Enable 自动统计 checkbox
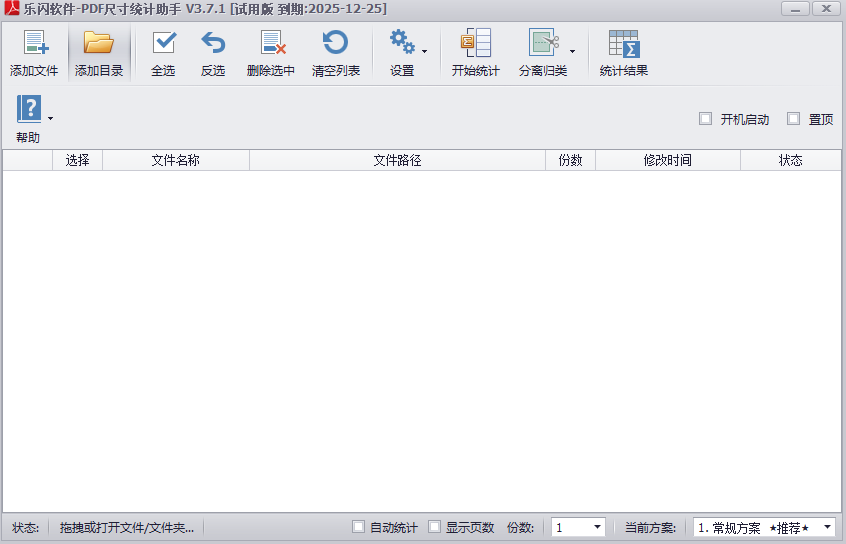846x544 pixels. pos(358,527)
